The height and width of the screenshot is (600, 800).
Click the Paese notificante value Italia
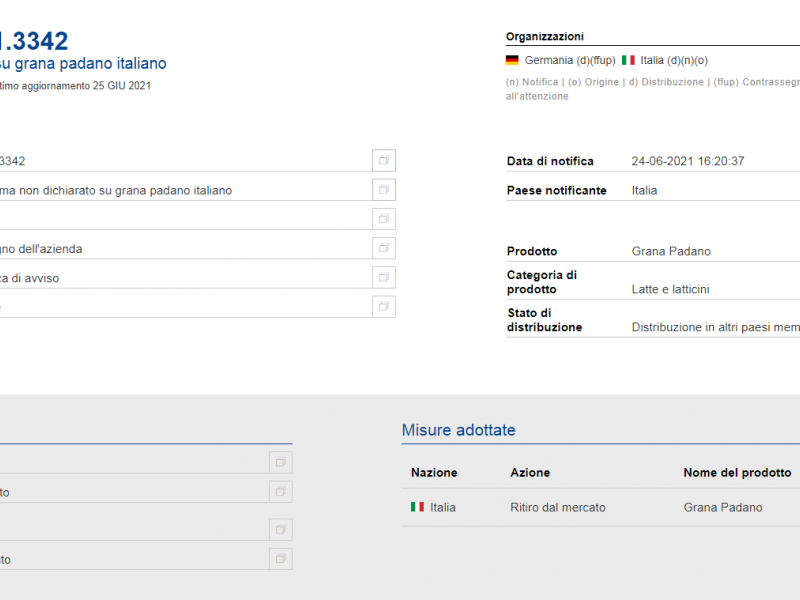click(x=644, y=190)
